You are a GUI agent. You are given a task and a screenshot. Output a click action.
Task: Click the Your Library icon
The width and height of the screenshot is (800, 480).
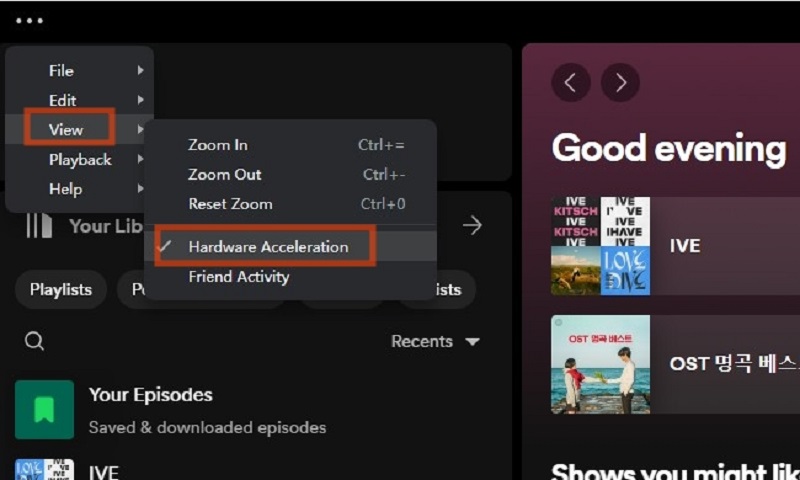(39, 225)
